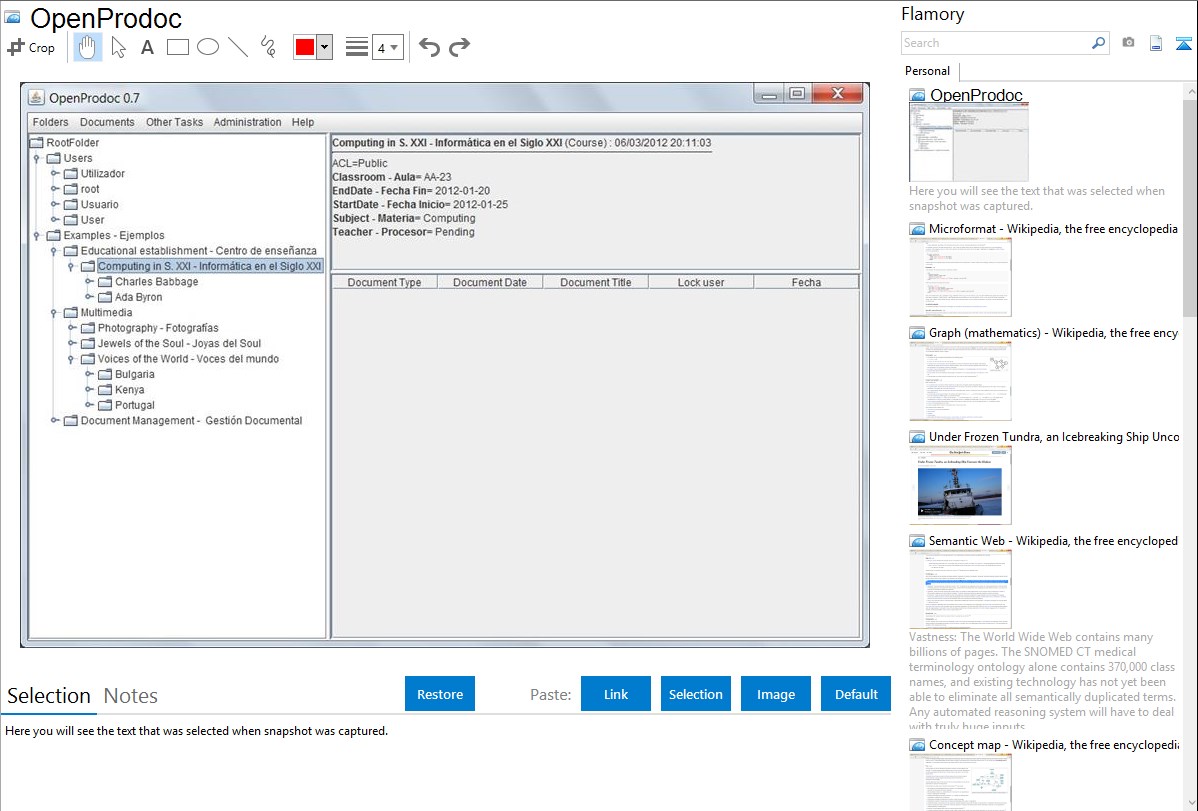Click the Document Date column header
Image resolution: width=1198 pixels, height=811 pixels.
click(x=490, y=282)
